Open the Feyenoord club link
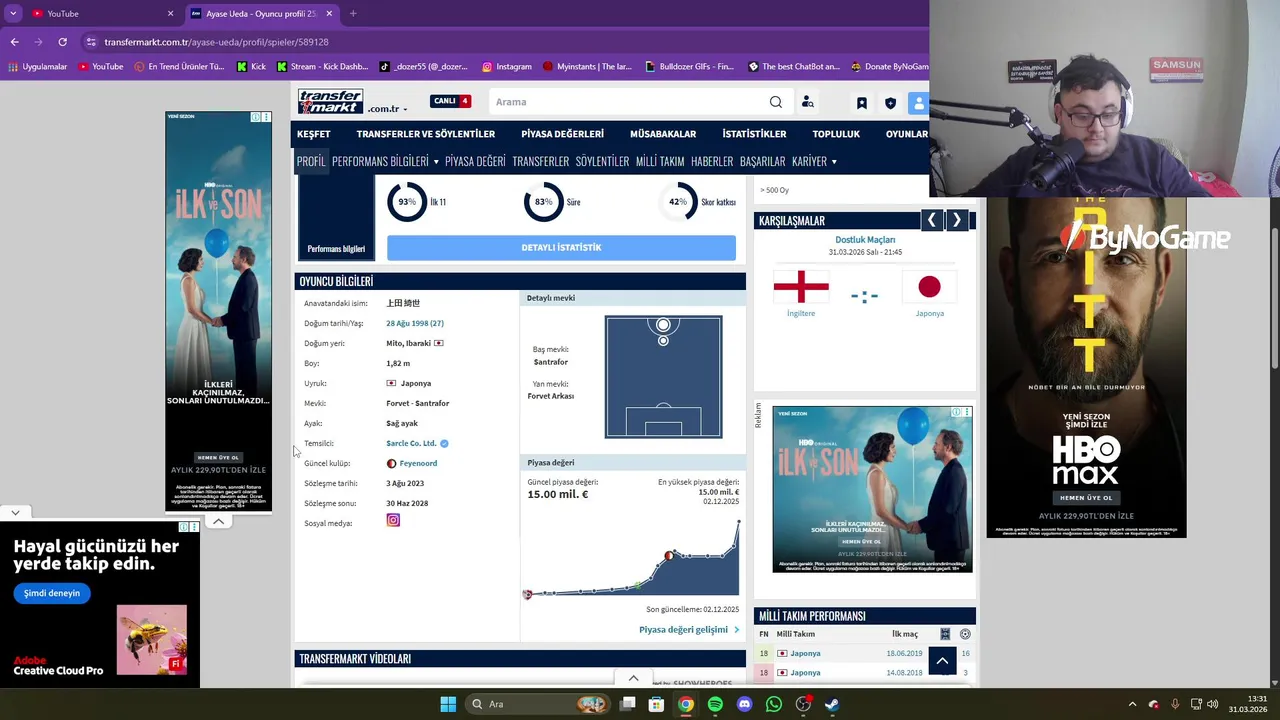Screen dimensions: 1280x720 coord(418,463)
